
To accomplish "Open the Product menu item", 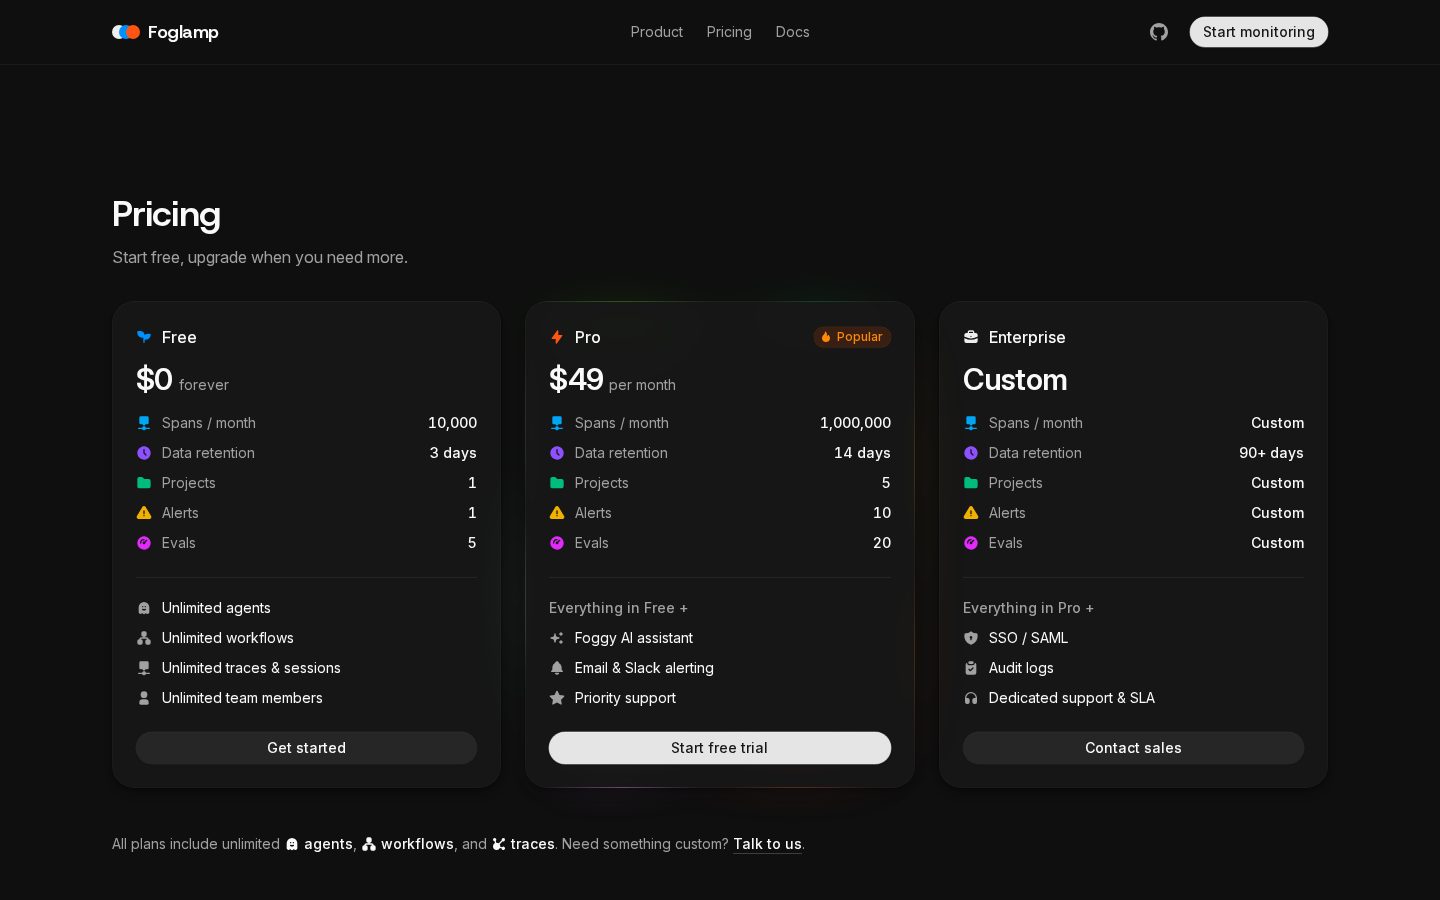I will [x=657, y=32].
